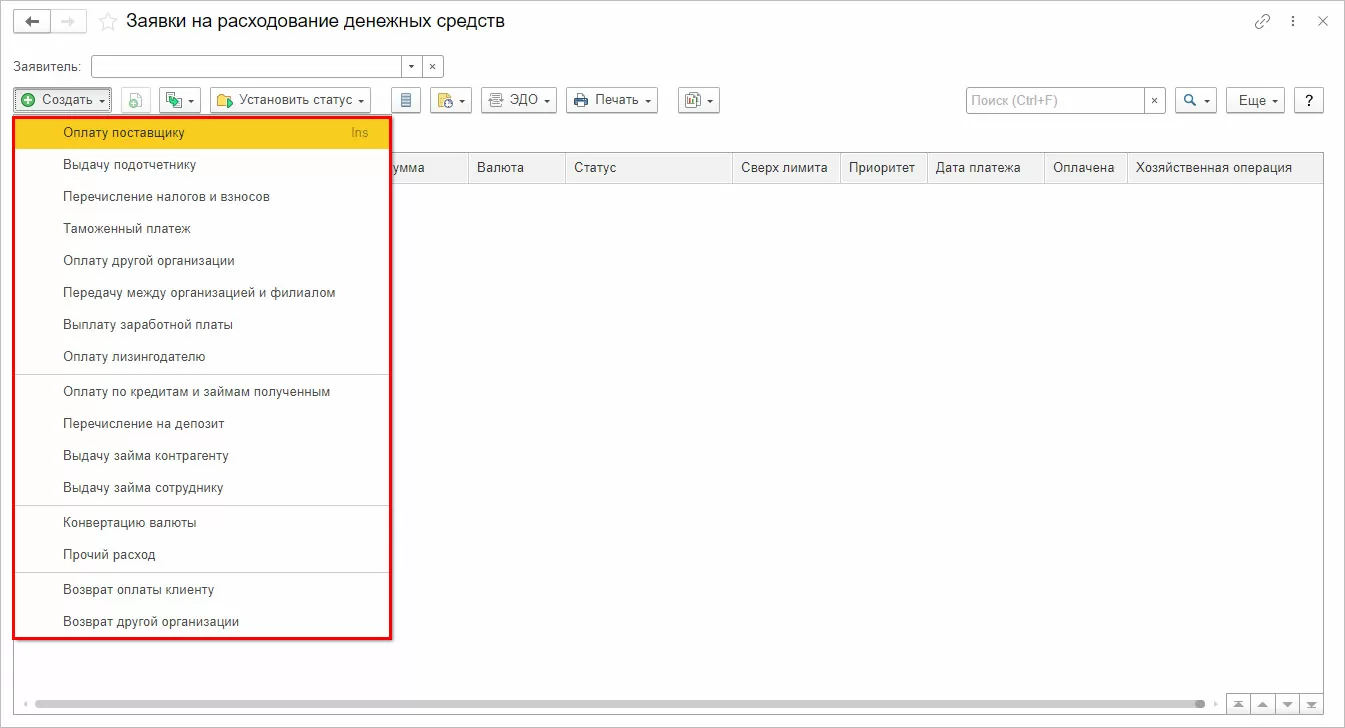Open help with the question mark button
The image size is (1345, 728).
(x=1309, y=100)
